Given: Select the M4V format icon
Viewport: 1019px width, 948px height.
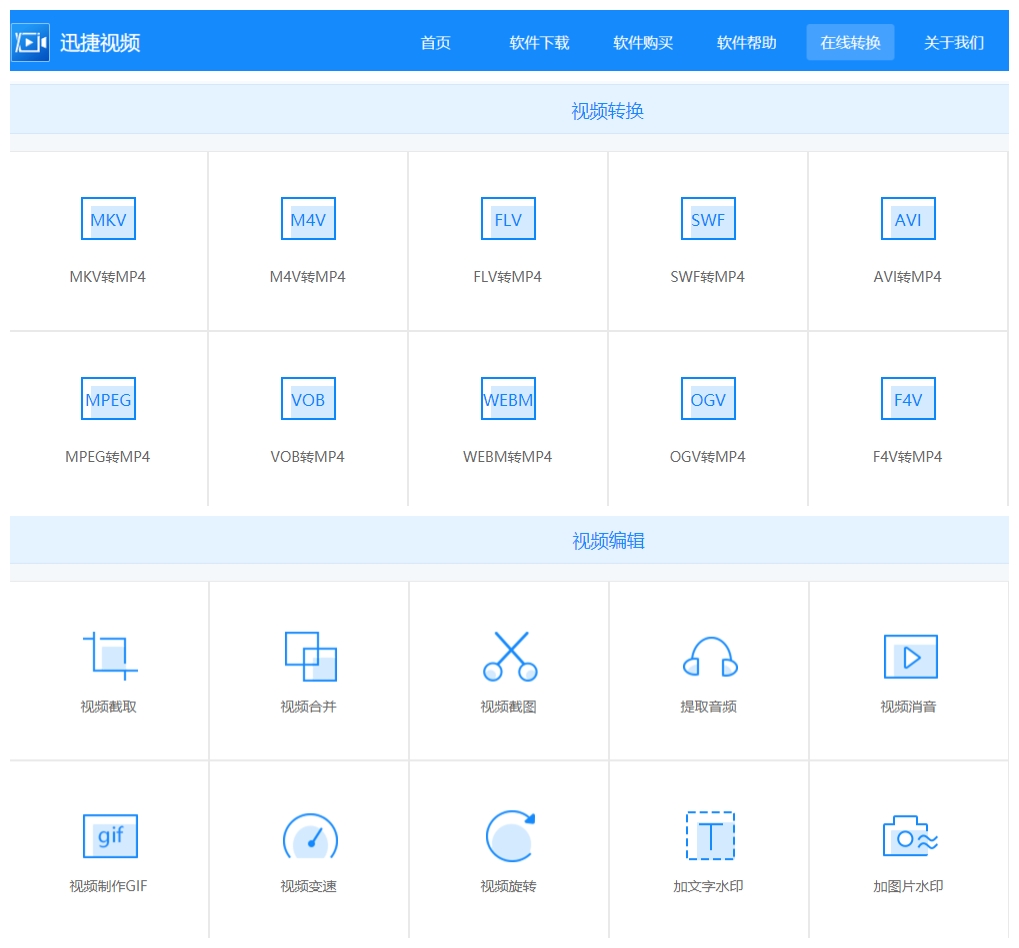Looking at the screenshot, I should tap(308, 219).
